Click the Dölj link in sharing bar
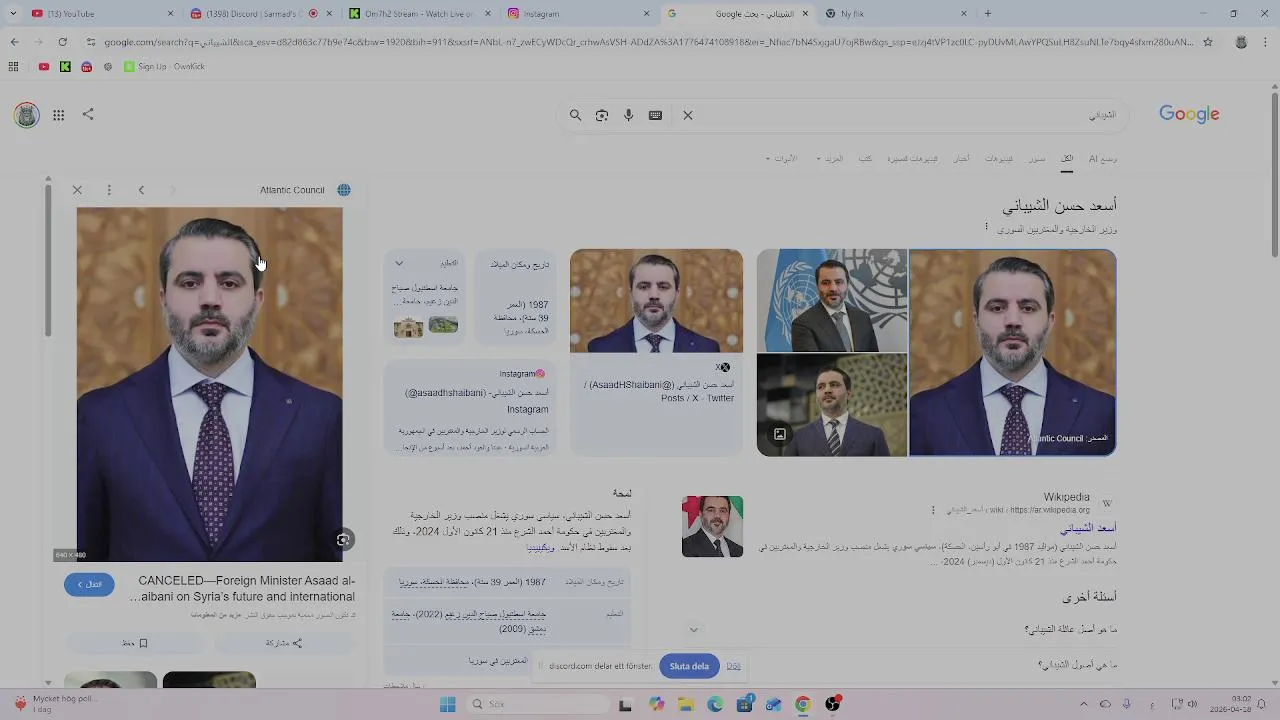Image resolution: width=1280 pixels, height=720 pixels. pos(733,666)
